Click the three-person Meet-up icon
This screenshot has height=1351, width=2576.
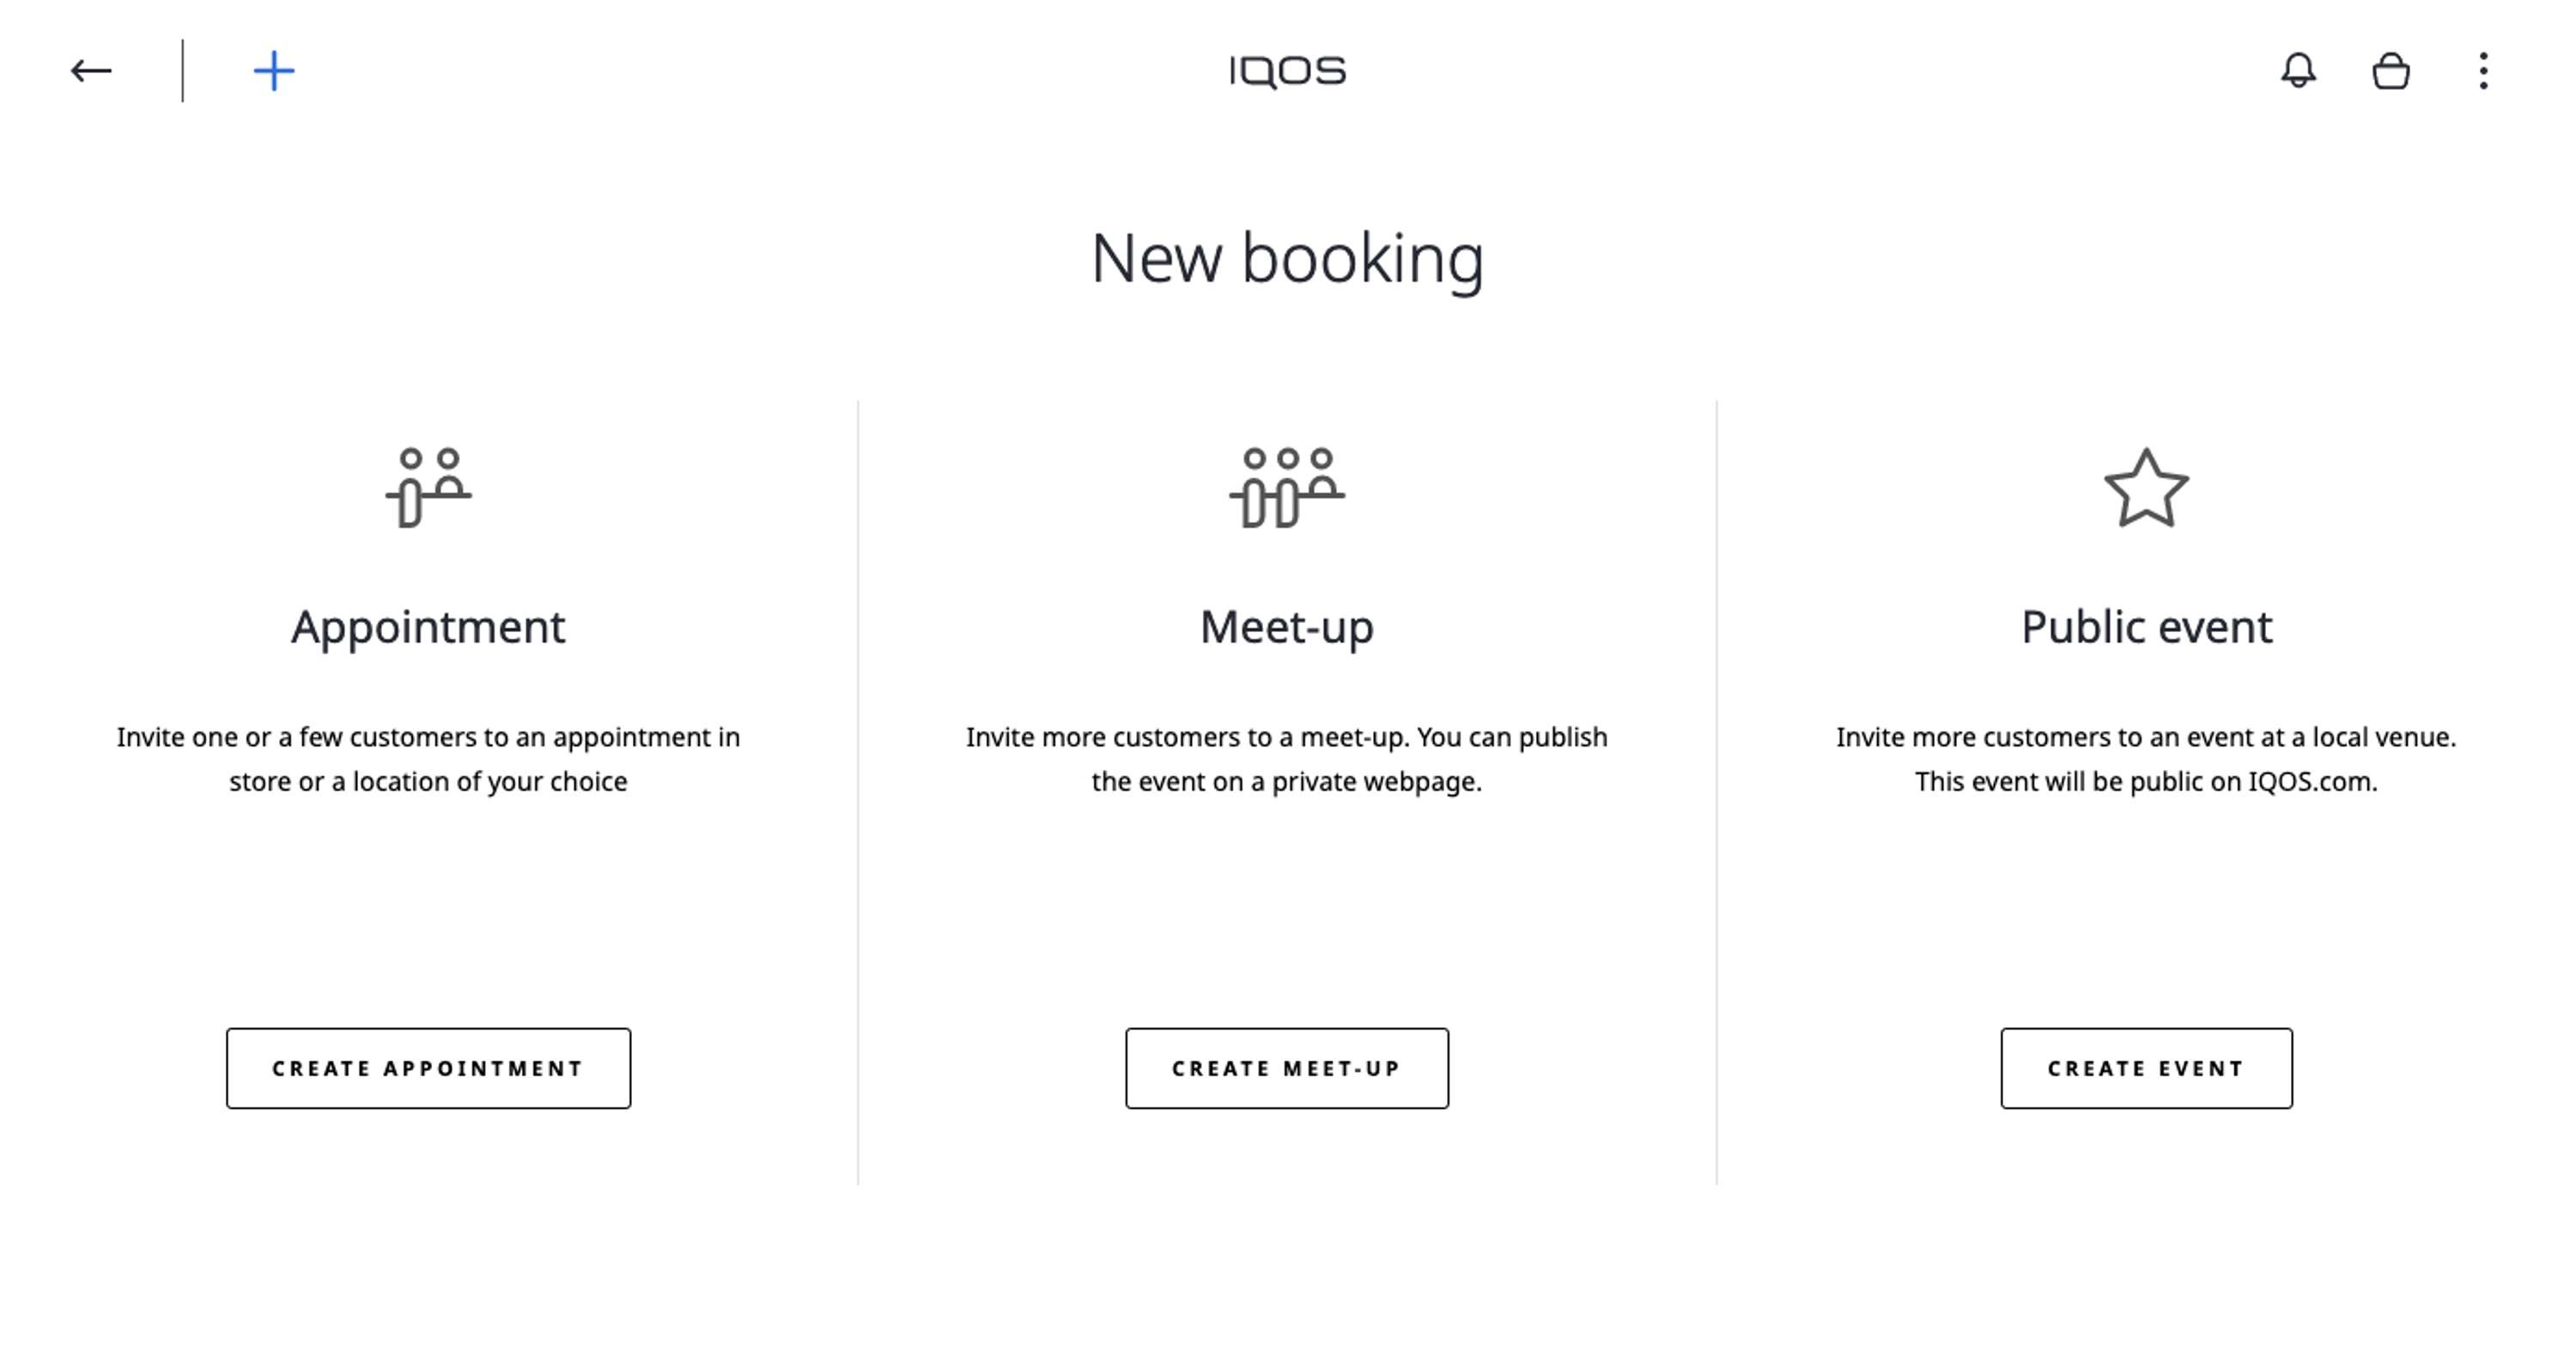coord(1287,487)
